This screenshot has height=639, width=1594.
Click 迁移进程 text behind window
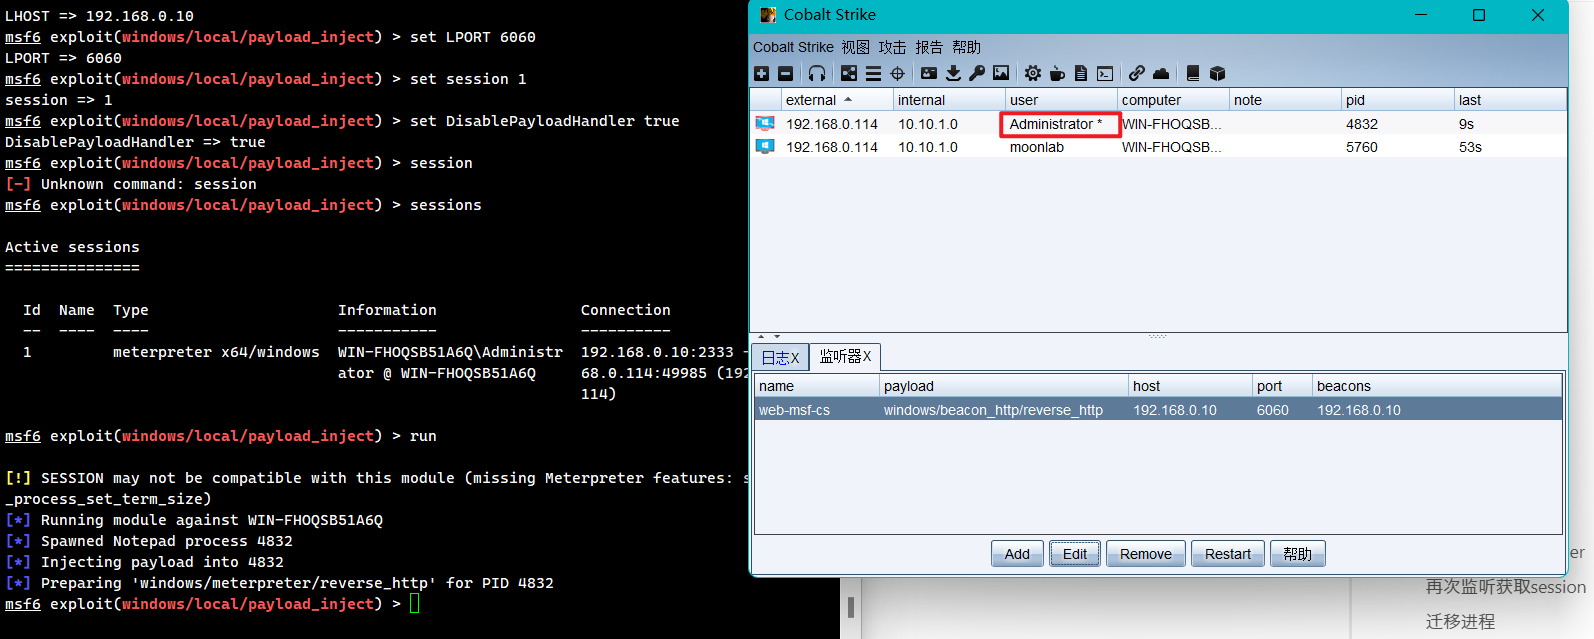[x=1460, y=621]
